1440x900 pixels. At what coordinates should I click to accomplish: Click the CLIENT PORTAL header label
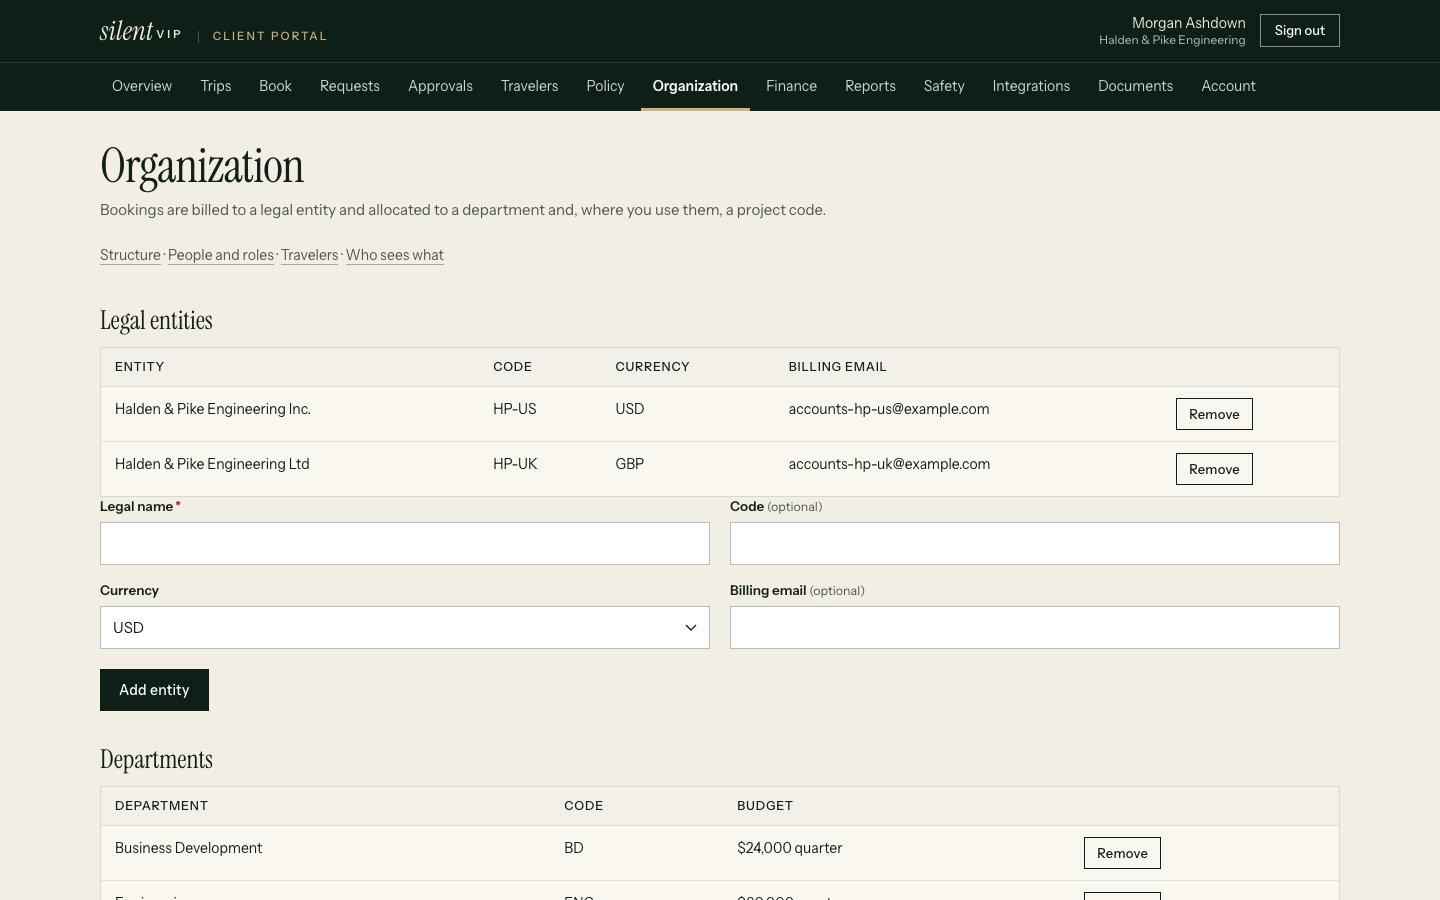coord(270,36)
